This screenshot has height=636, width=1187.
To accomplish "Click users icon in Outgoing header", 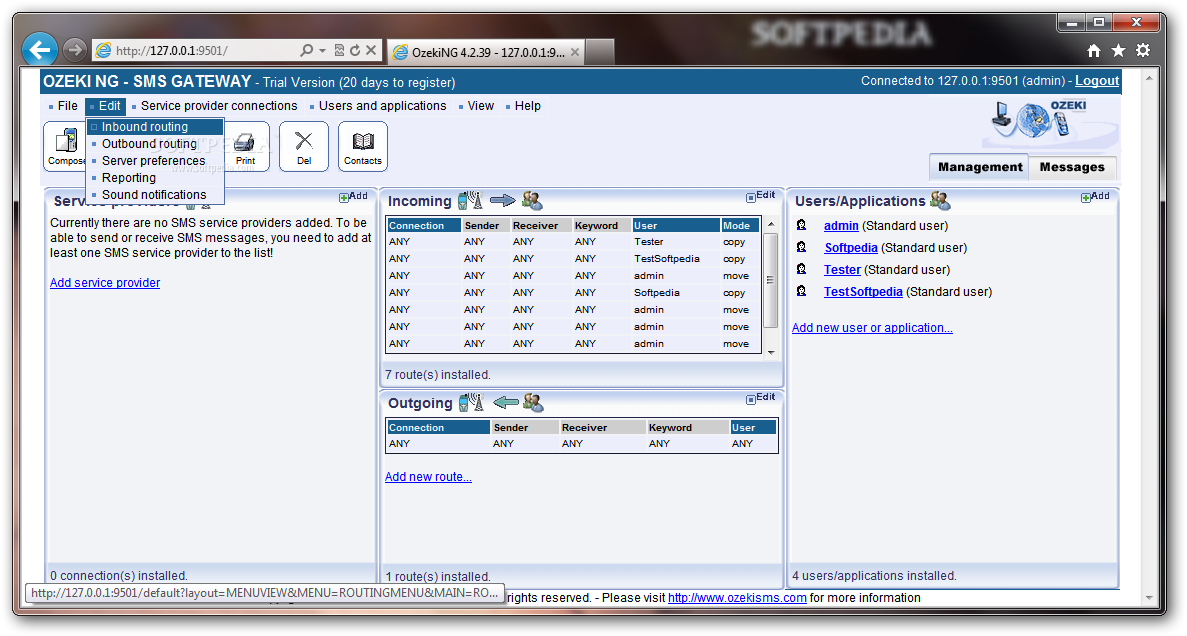I will point(533,403).
